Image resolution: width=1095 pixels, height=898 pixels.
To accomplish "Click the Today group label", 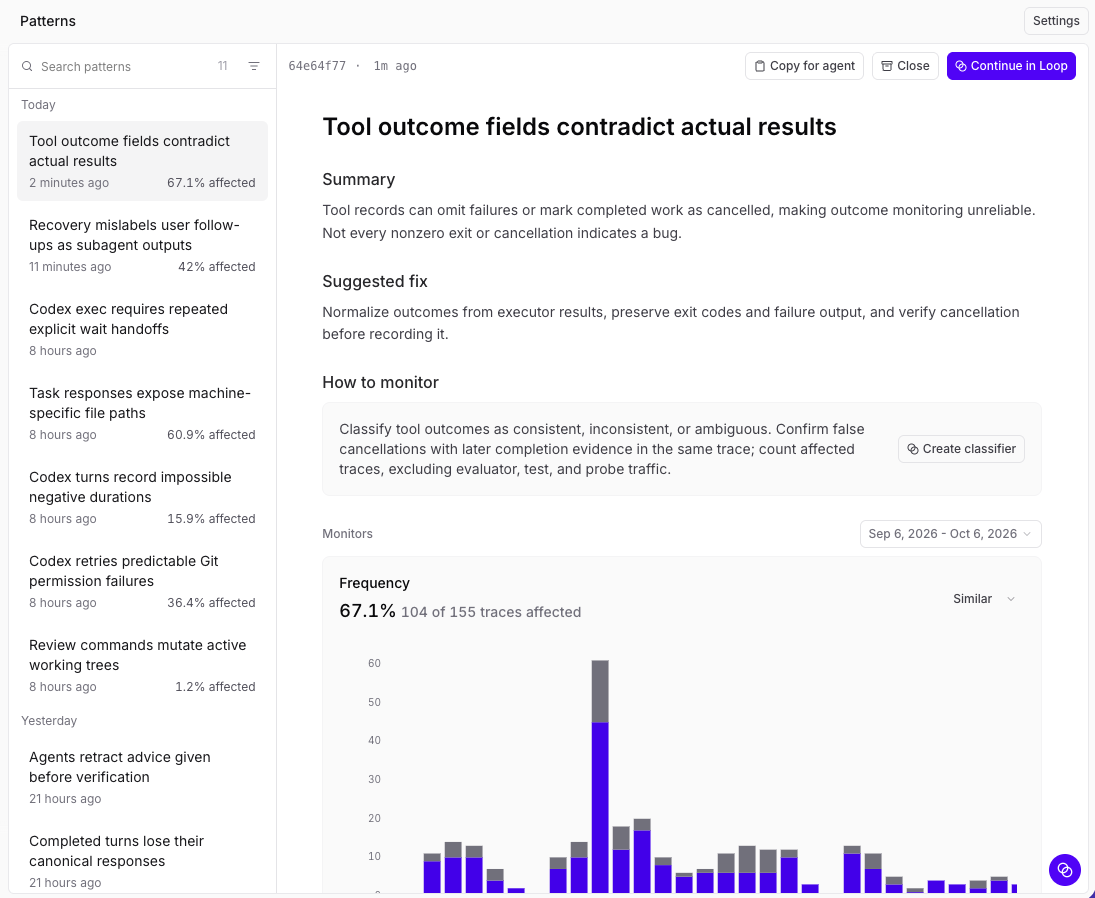I will (38, 105).
